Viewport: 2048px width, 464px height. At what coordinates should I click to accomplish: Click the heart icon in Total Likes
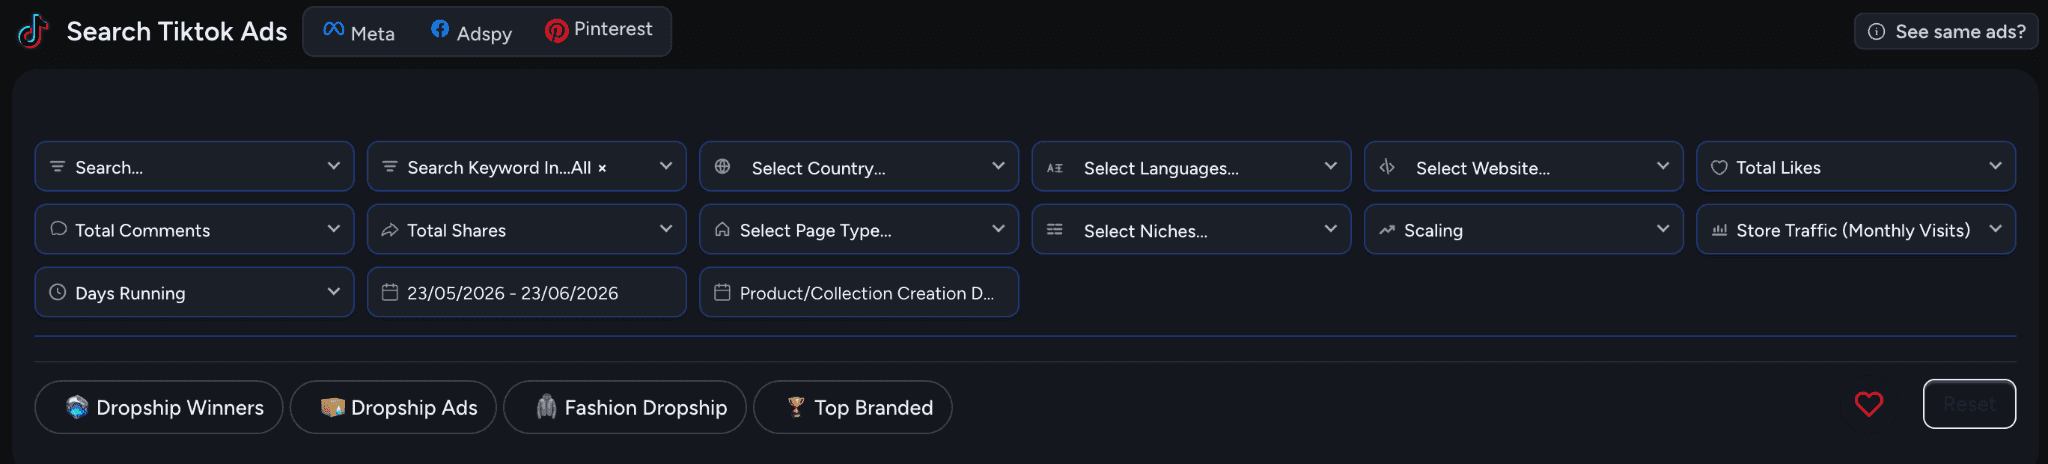coord(1719,168)
